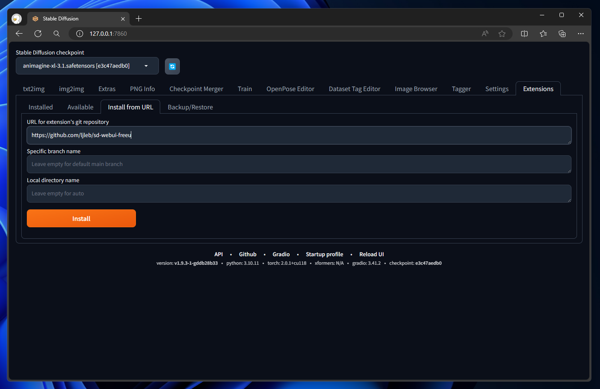Click the orange Install button
Image resolution: width=600 pixels, height=389 pixels.
click(81, 218)
